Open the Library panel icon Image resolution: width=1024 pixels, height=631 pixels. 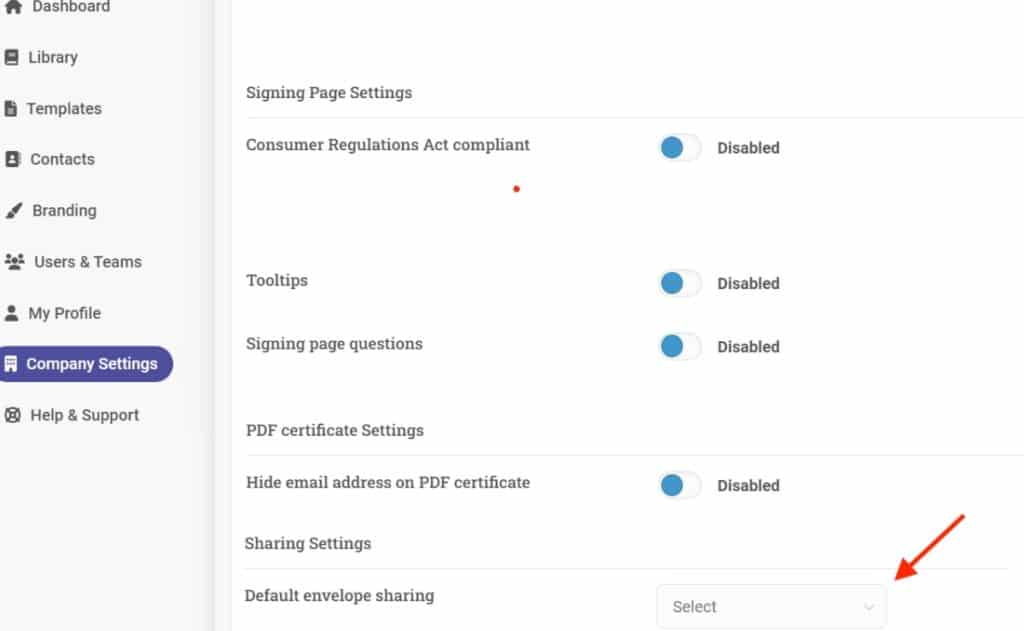[x=14, y=57]
